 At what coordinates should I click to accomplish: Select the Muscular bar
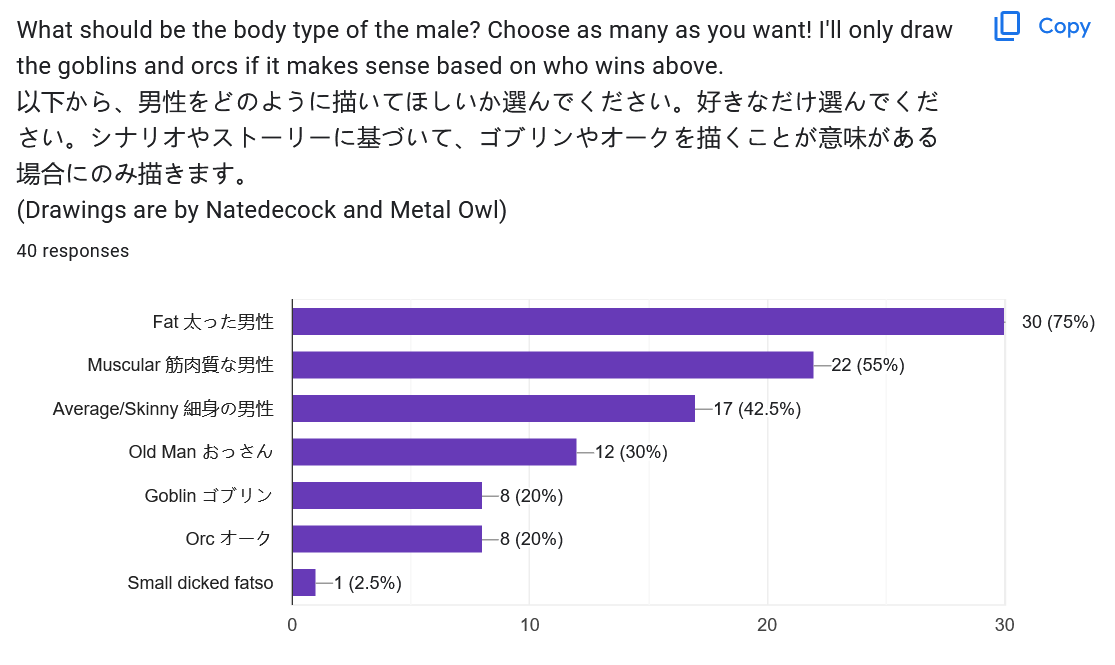[552, 365]
